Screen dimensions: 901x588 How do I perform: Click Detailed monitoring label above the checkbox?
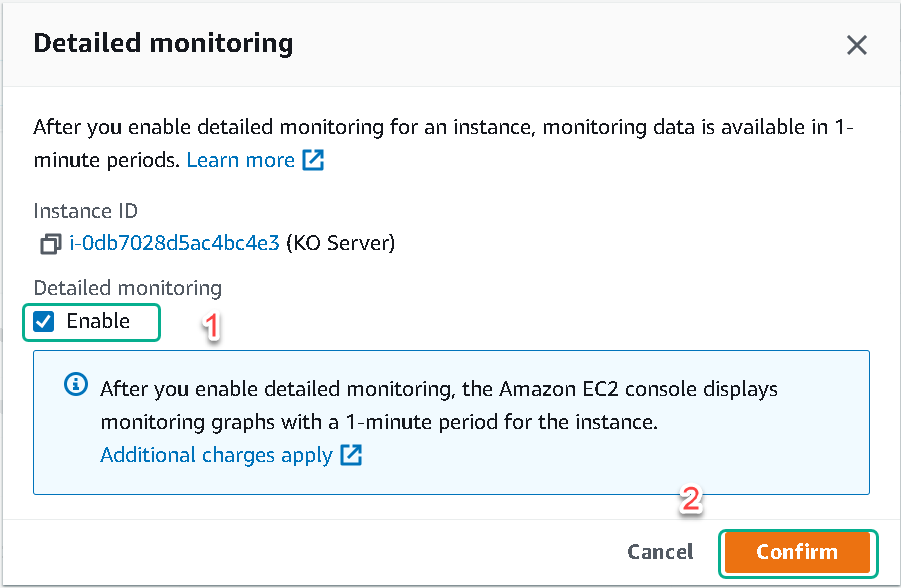click(128, 287)
